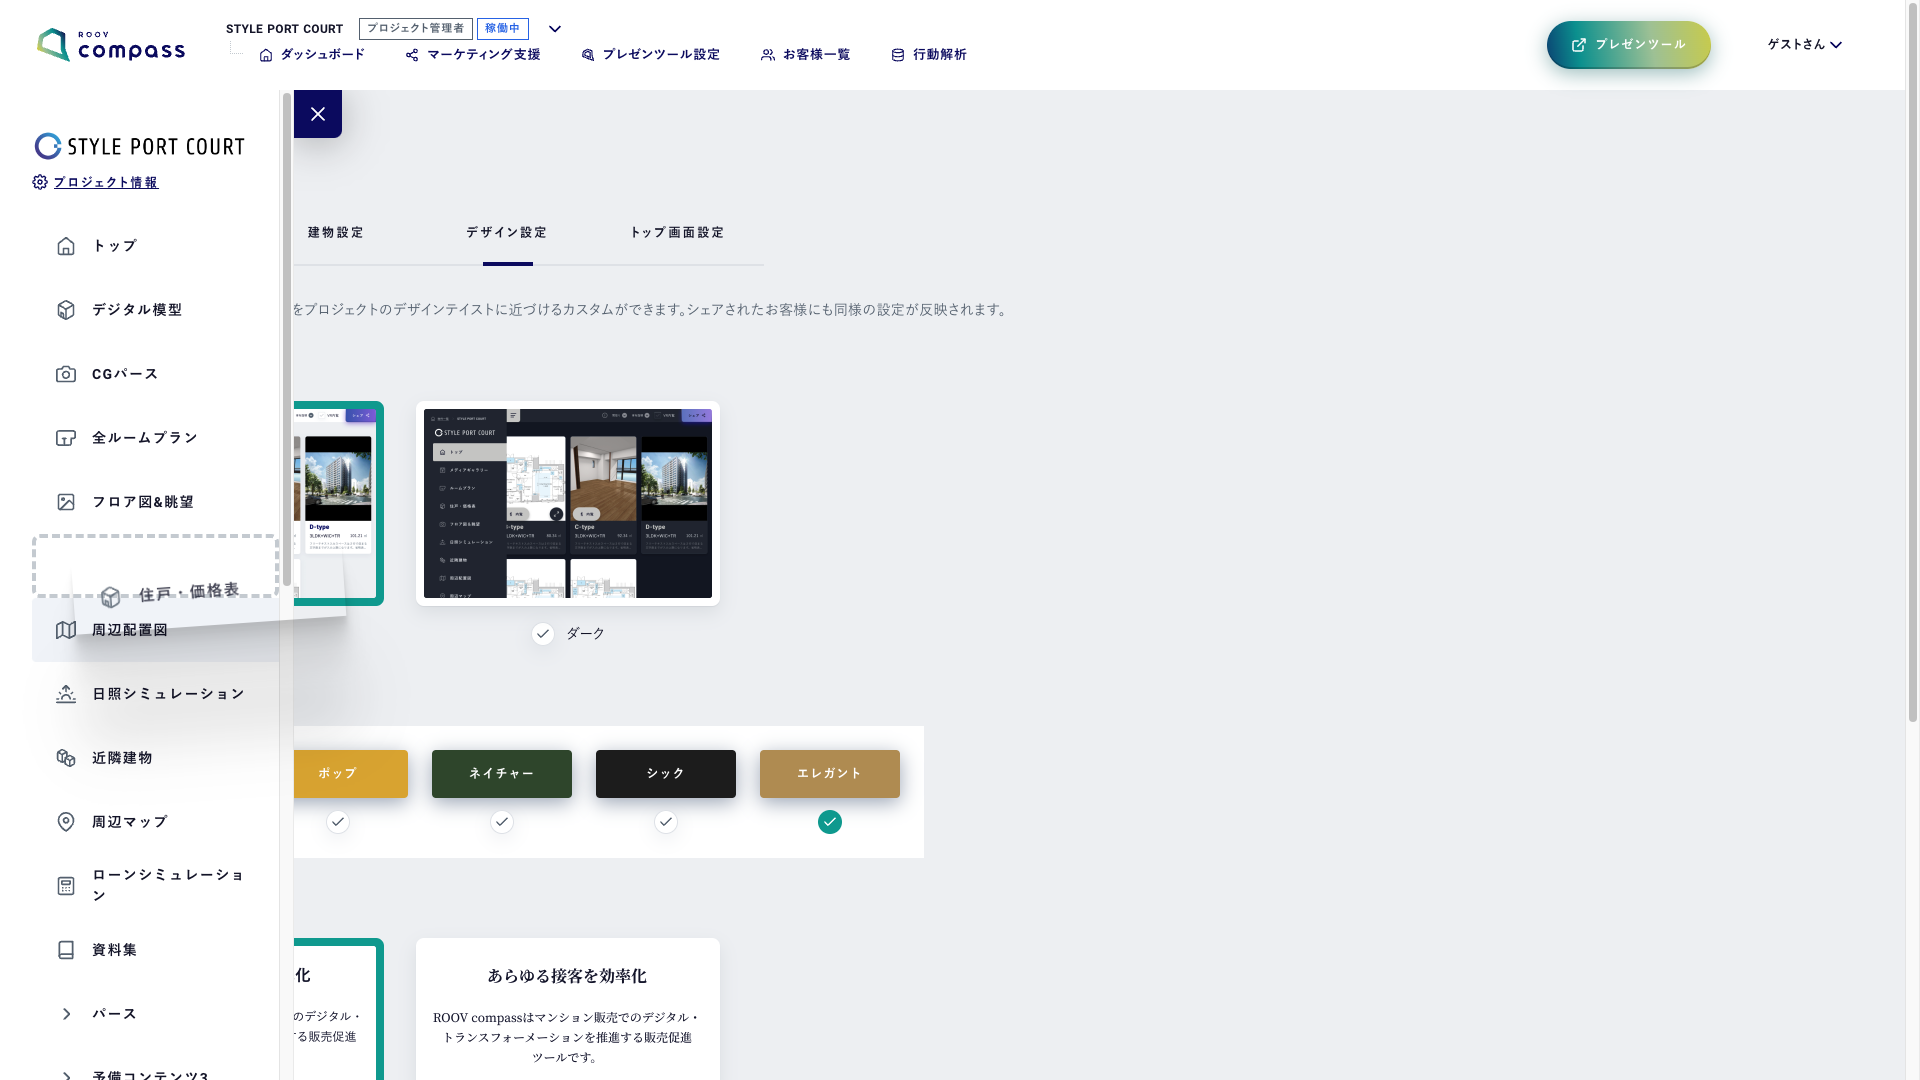Select the dark theme preview thumbnail
Viewport: 1920px width, 1080px height.
pos(568,503)
